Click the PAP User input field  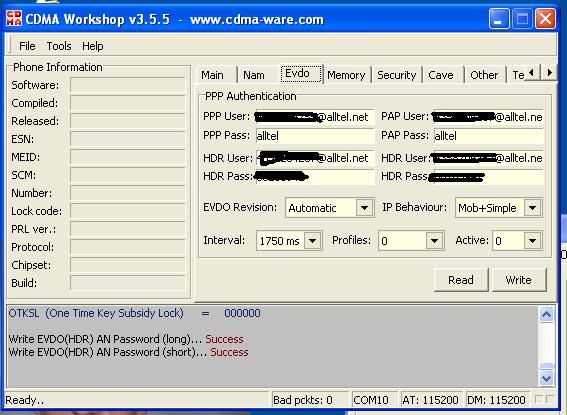click(x=489, y=117)
